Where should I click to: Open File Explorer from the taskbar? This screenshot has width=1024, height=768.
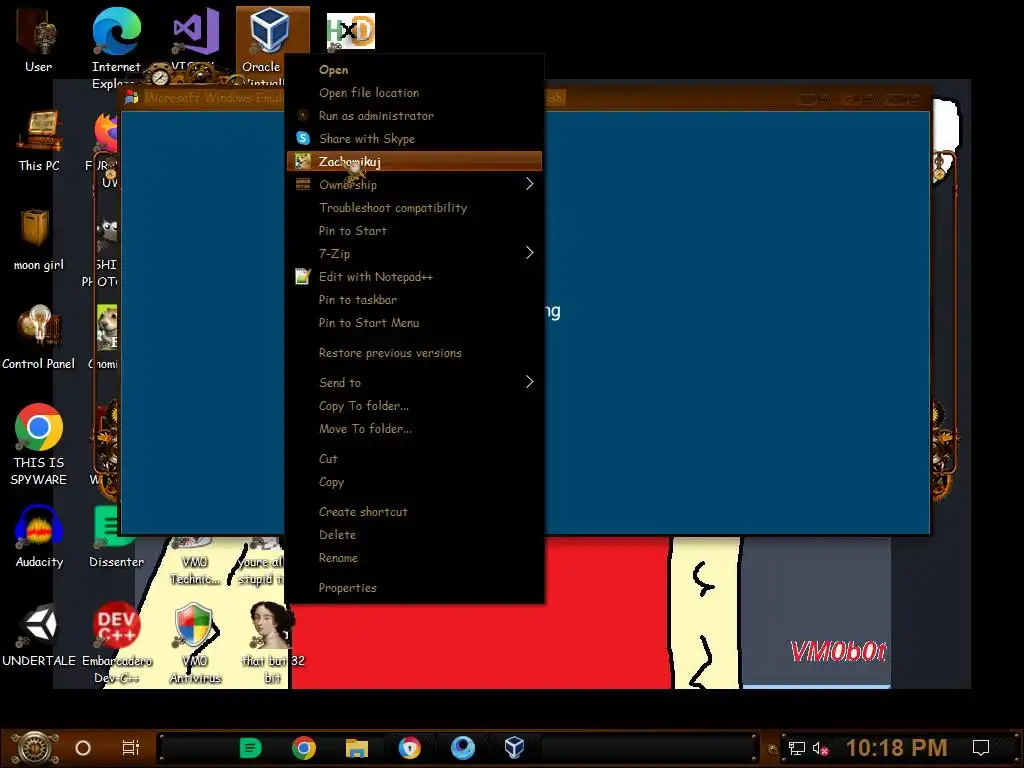[x=357, y=748]
